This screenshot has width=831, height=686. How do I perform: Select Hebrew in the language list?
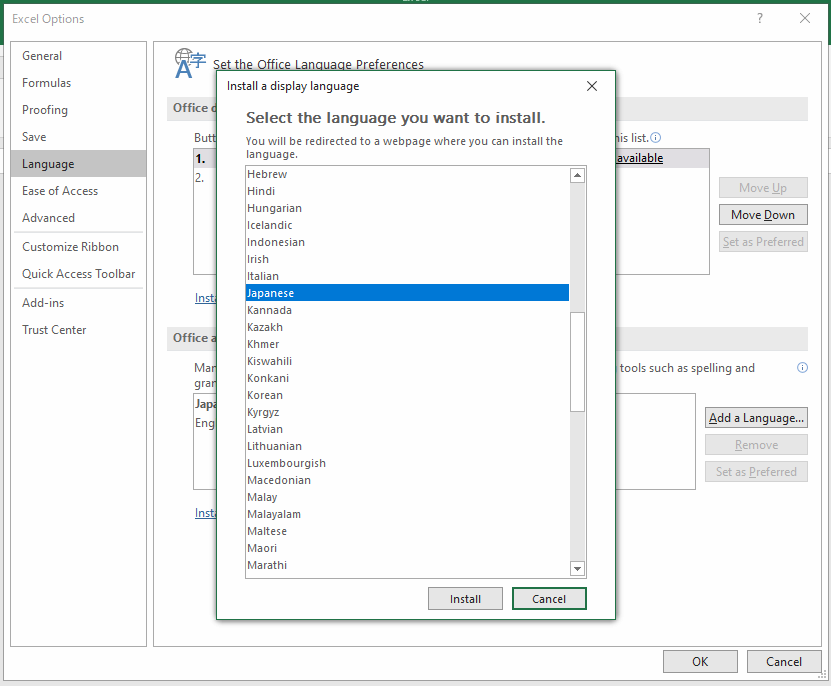(407, 174)
